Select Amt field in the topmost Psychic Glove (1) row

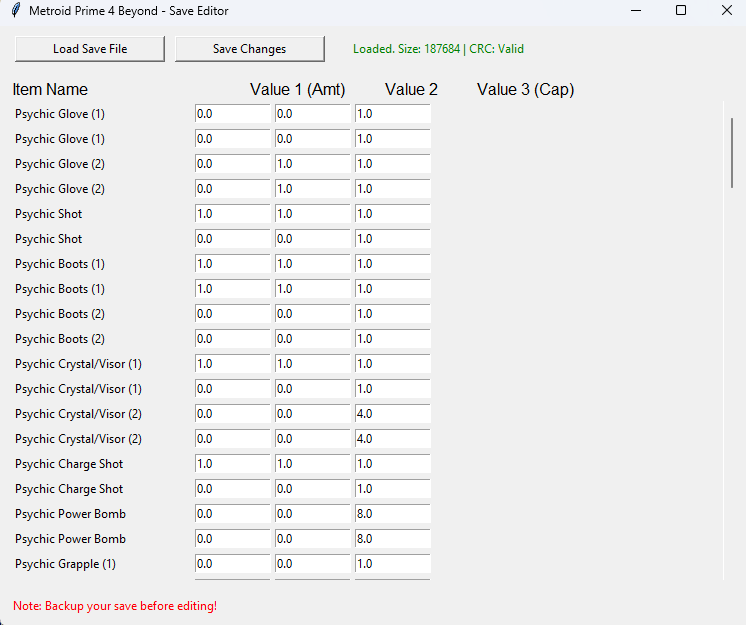tap(232, 114)
